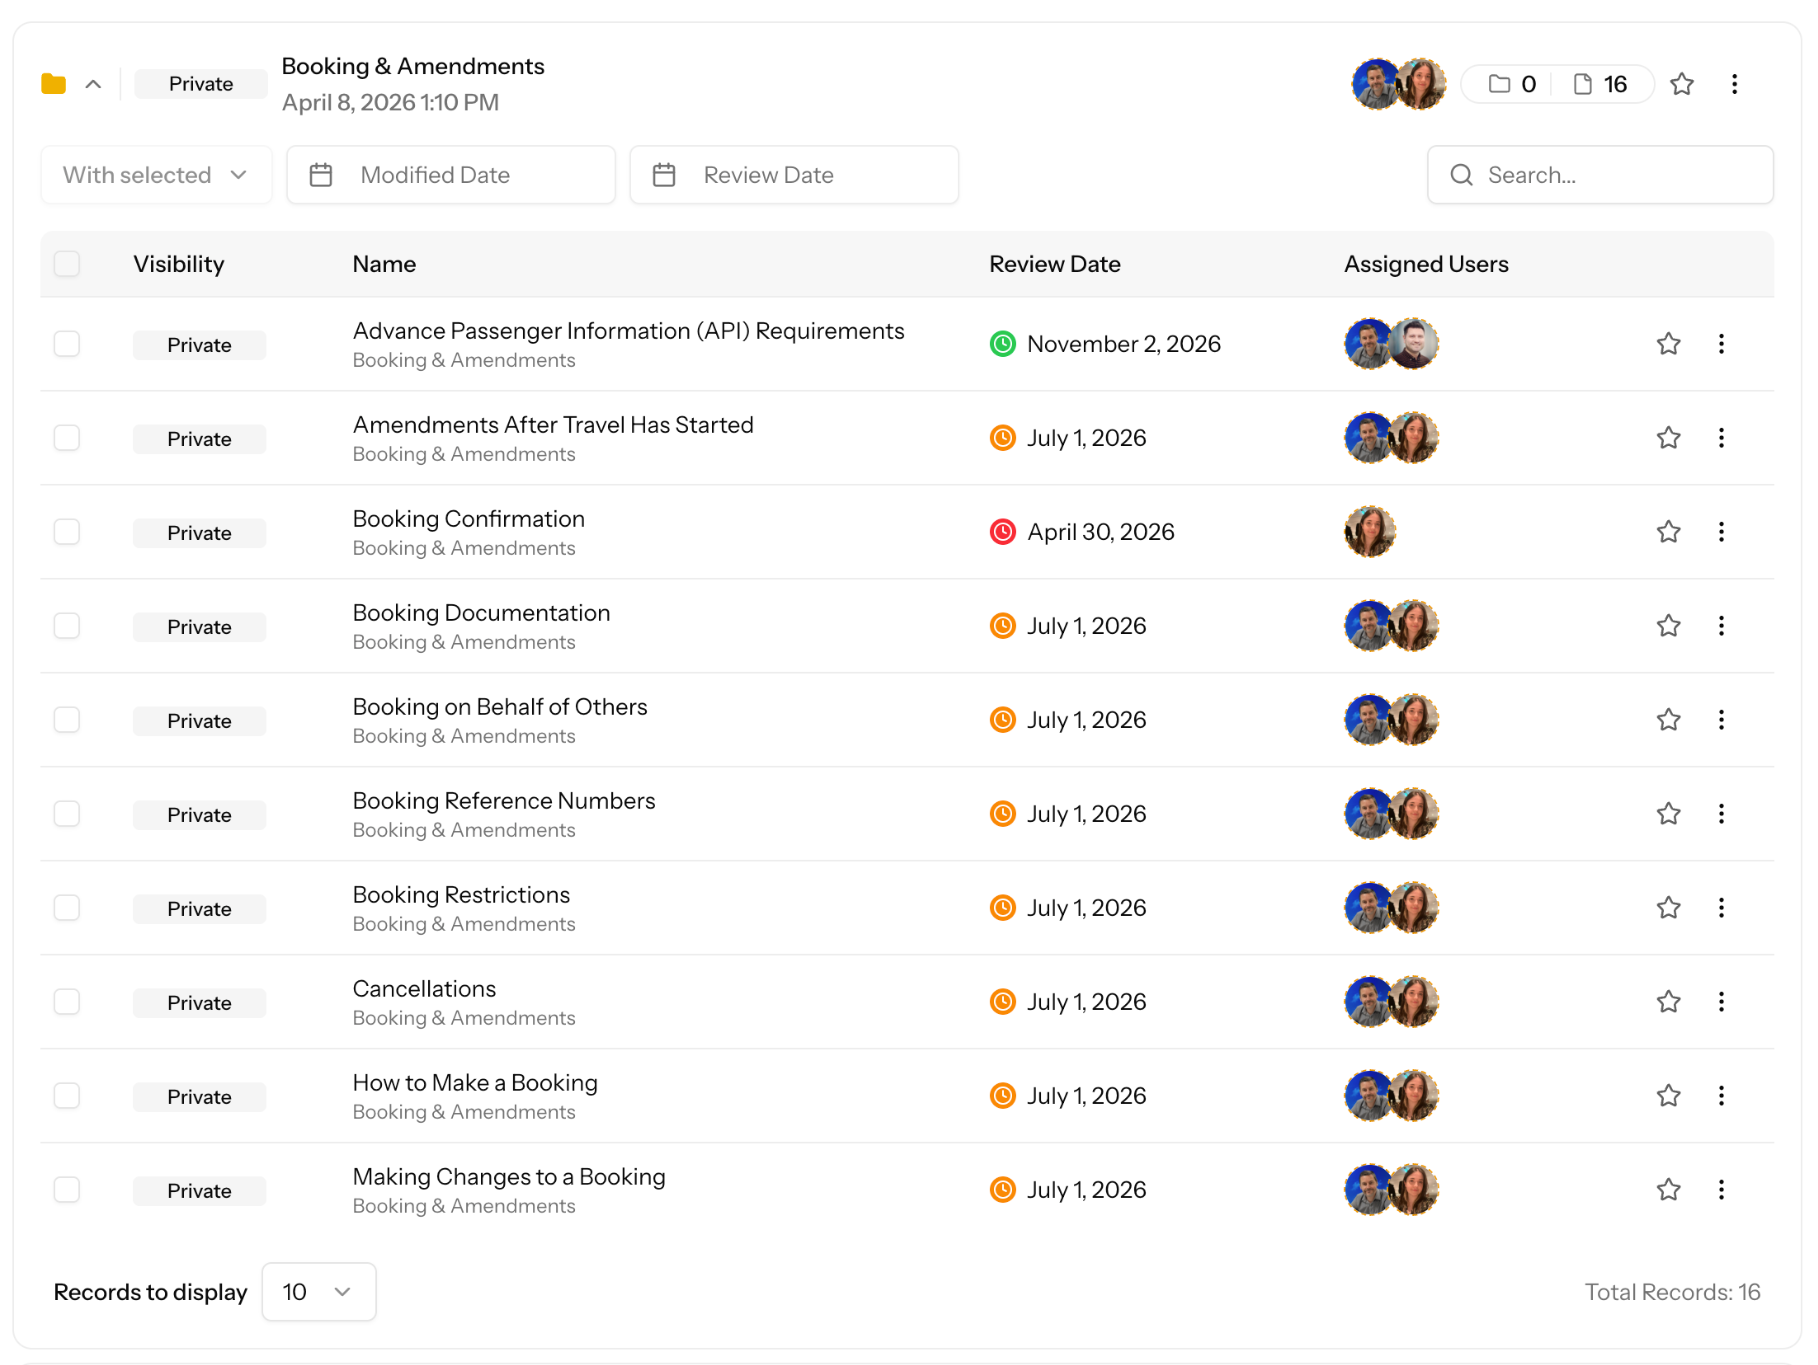
Task: Star Making Changes to a Booking
Action: pyautogui.click(x=1668, y=1190)
